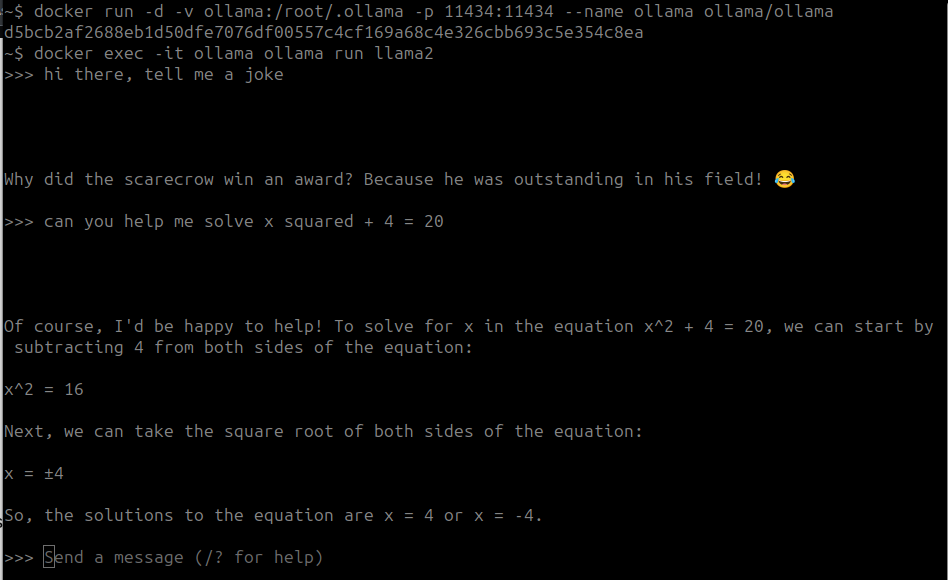Click the docker exec ollama run llama2 command
948x580 pixels.
tap(219, 54)
